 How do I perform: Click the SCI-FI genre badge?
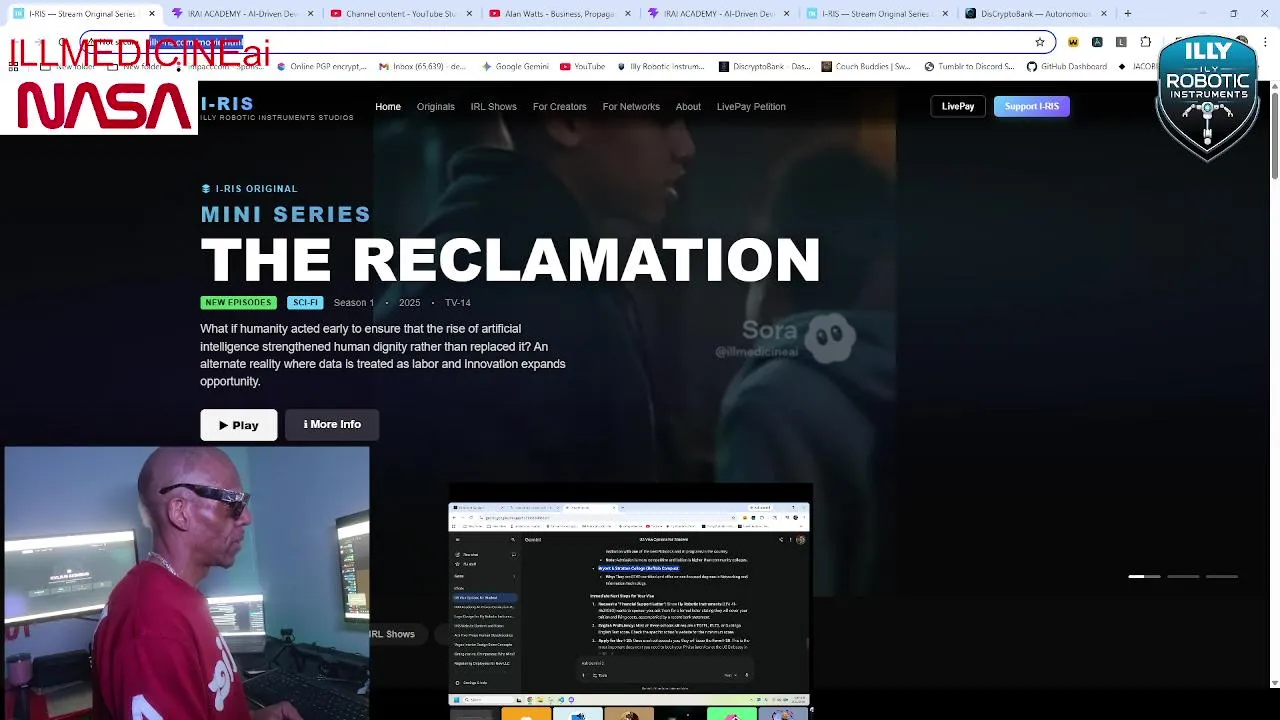pos(305,302)
